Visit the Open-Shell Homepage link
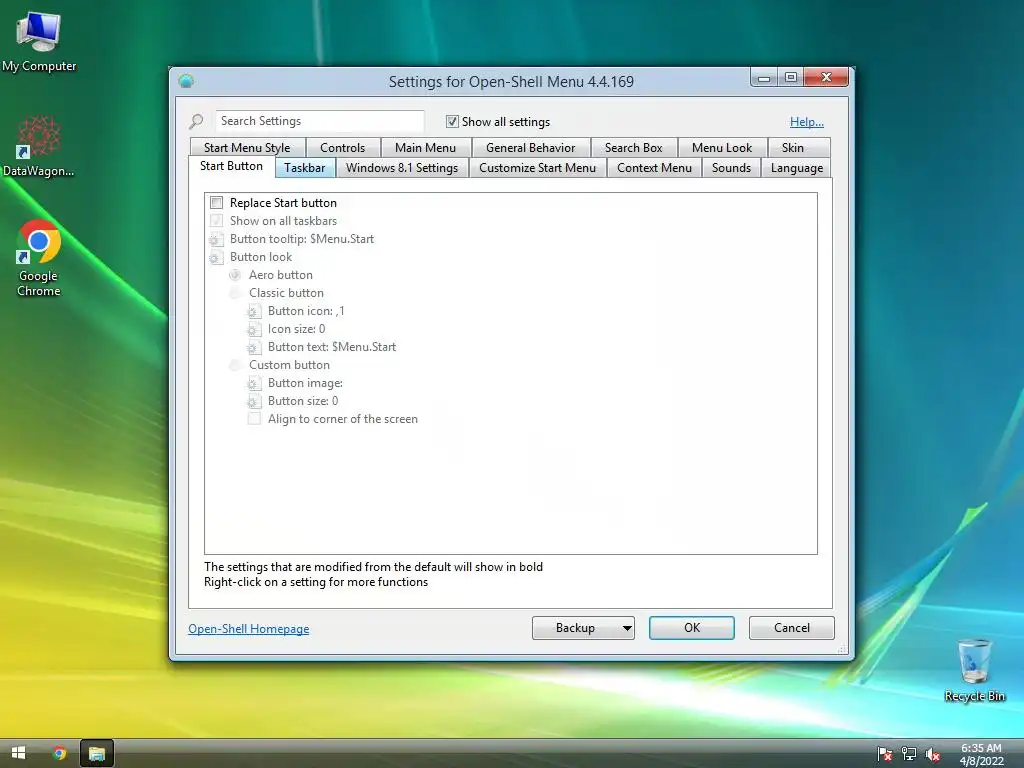The image size is (1024, 768). 249,629
